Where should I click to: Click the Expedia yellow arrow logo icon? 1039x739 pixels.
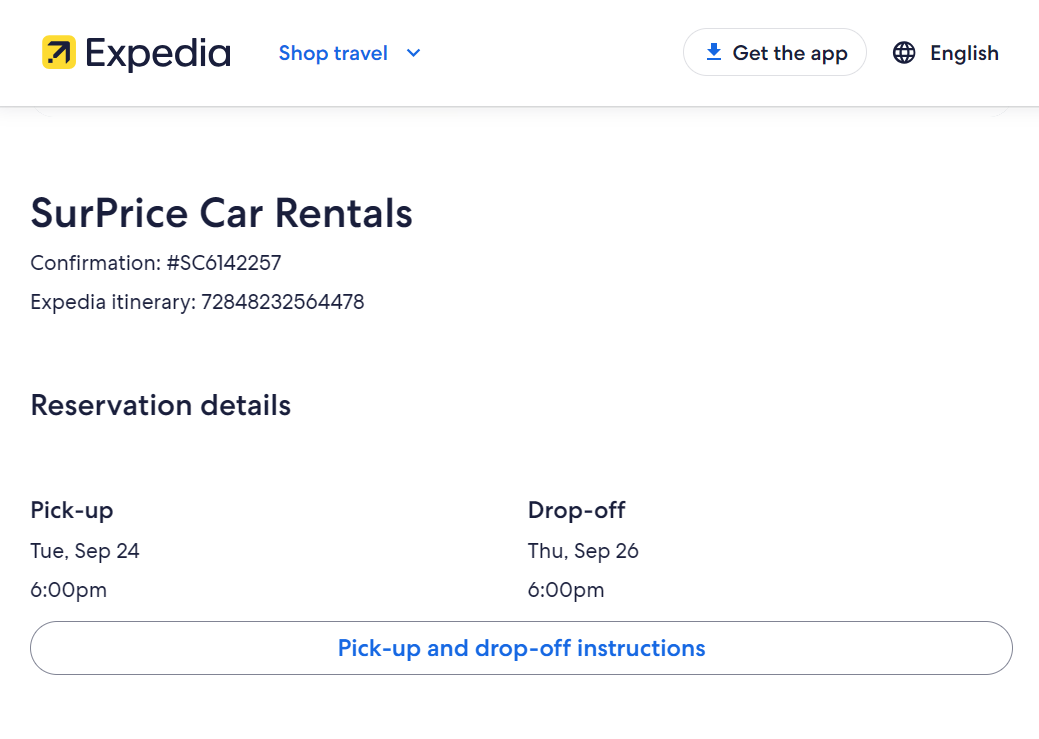pyautogui.click(x=59, y=53)
